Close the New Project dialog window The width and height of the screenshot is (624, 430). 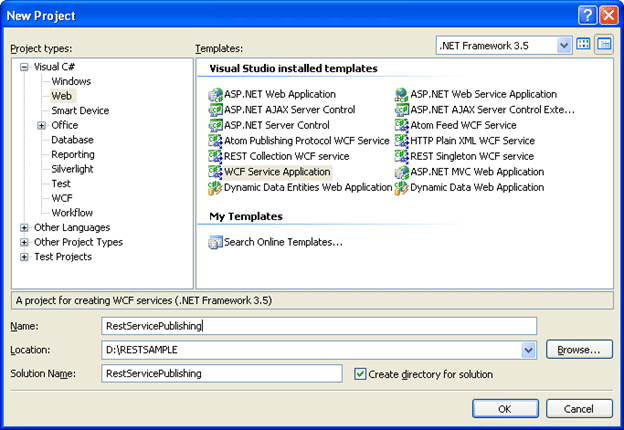pyautogui.click(x=609, y=16)
